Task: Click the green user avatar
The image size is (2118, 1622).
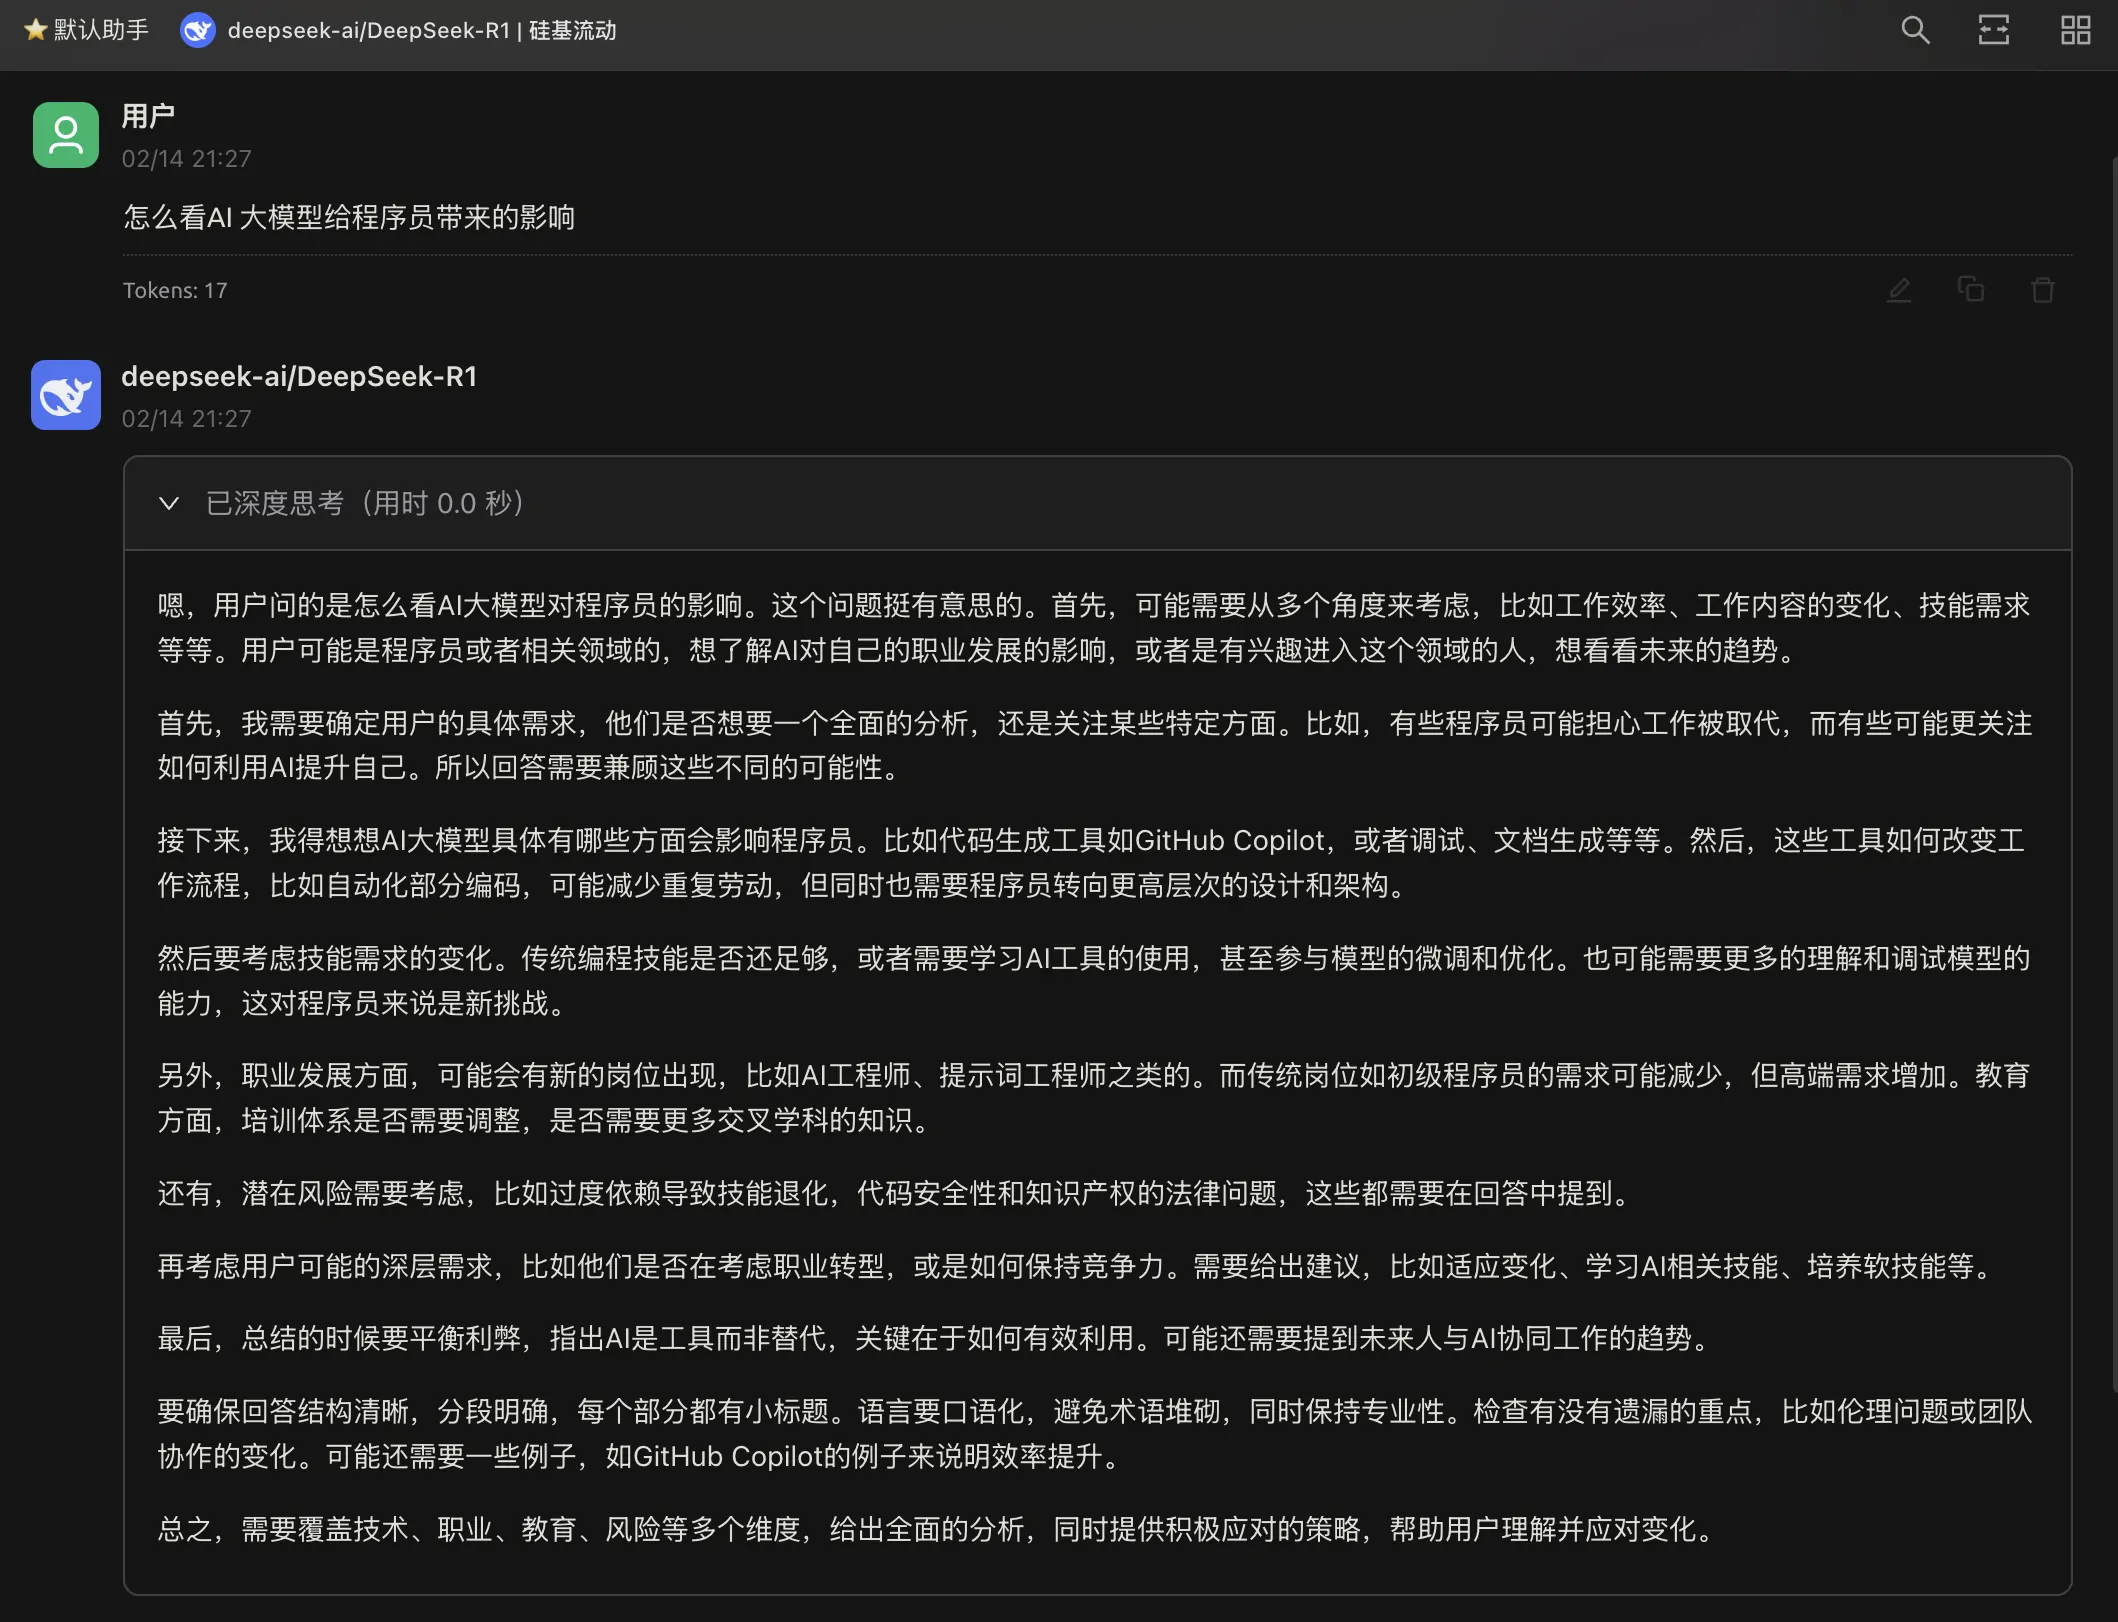Action: 66,135
